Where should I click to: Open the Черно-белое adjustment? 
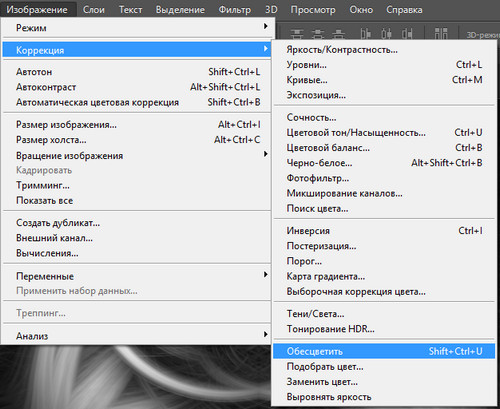(x=384, y=163)
